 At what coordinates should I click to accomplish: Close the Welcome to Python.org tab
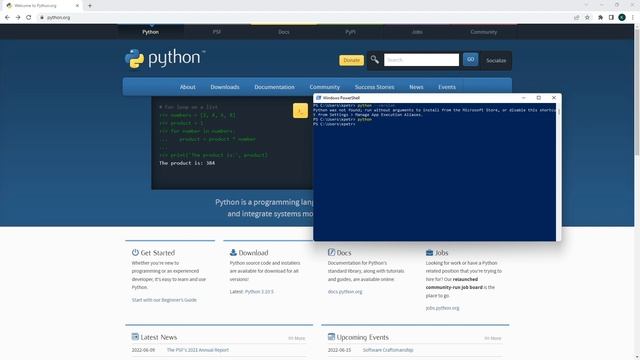click(x=77, y=6)
